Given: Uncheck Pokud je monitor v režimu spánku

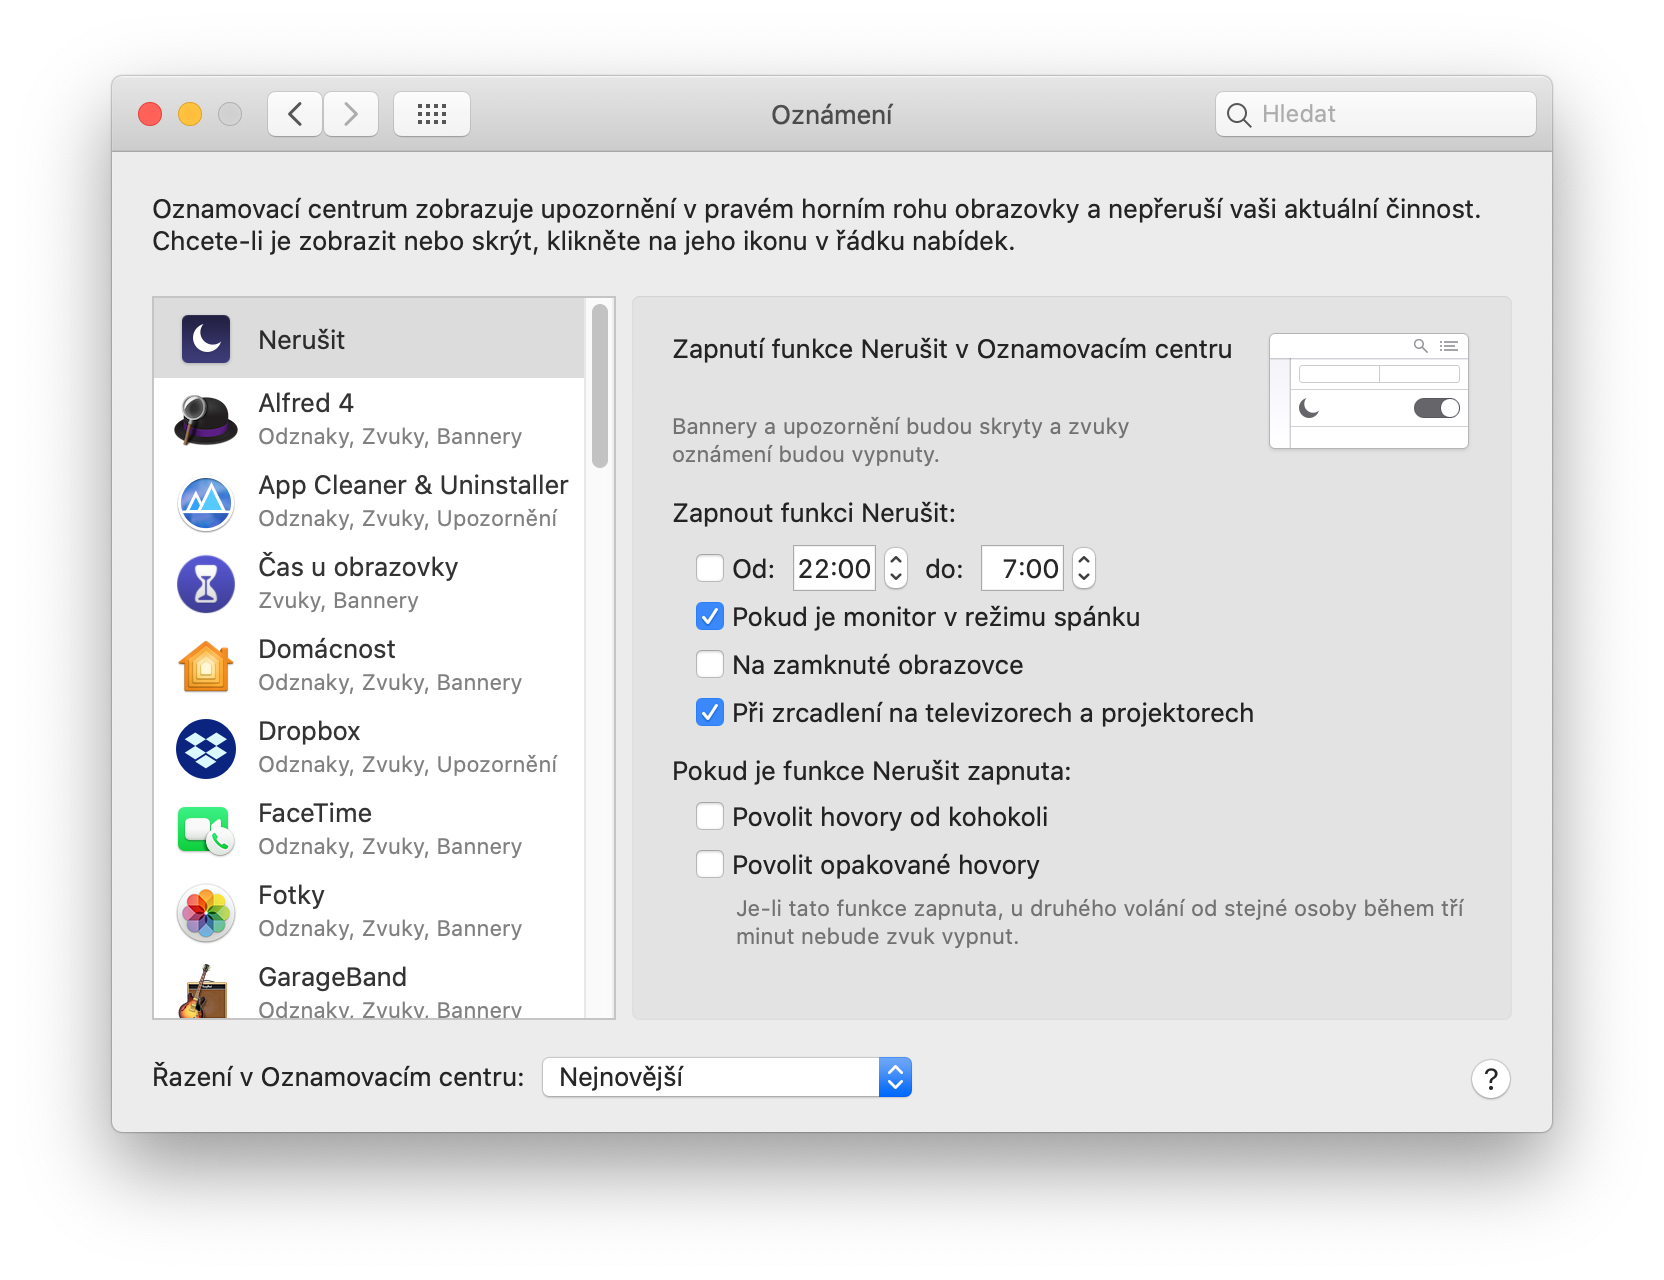Looking at the screenshot, I should point(710,616).
